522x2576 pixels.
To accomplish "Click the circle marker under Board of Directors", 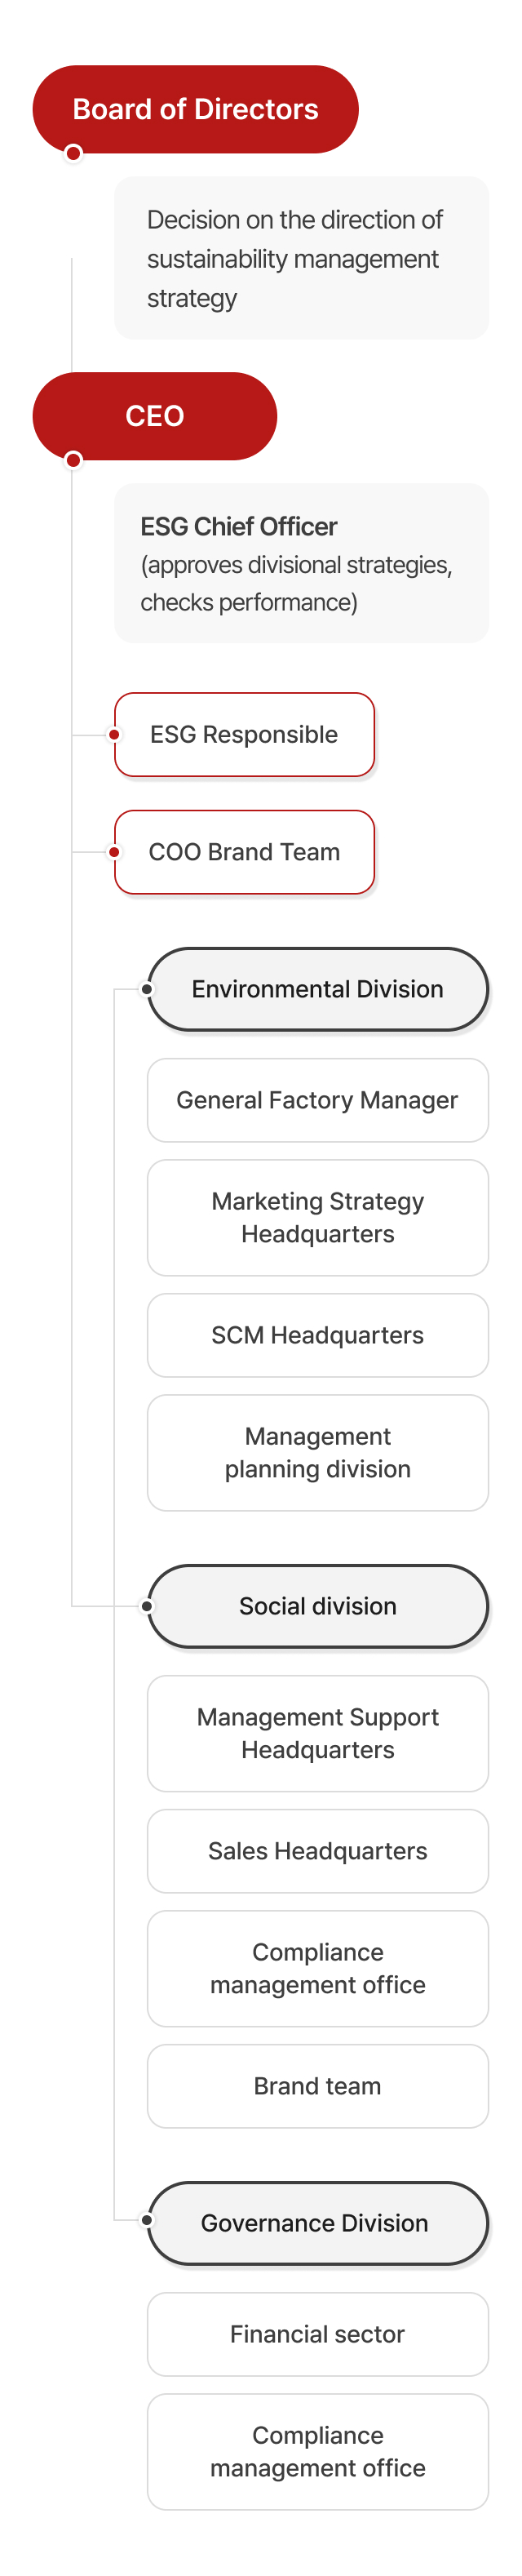I will [x=73, y=153].
